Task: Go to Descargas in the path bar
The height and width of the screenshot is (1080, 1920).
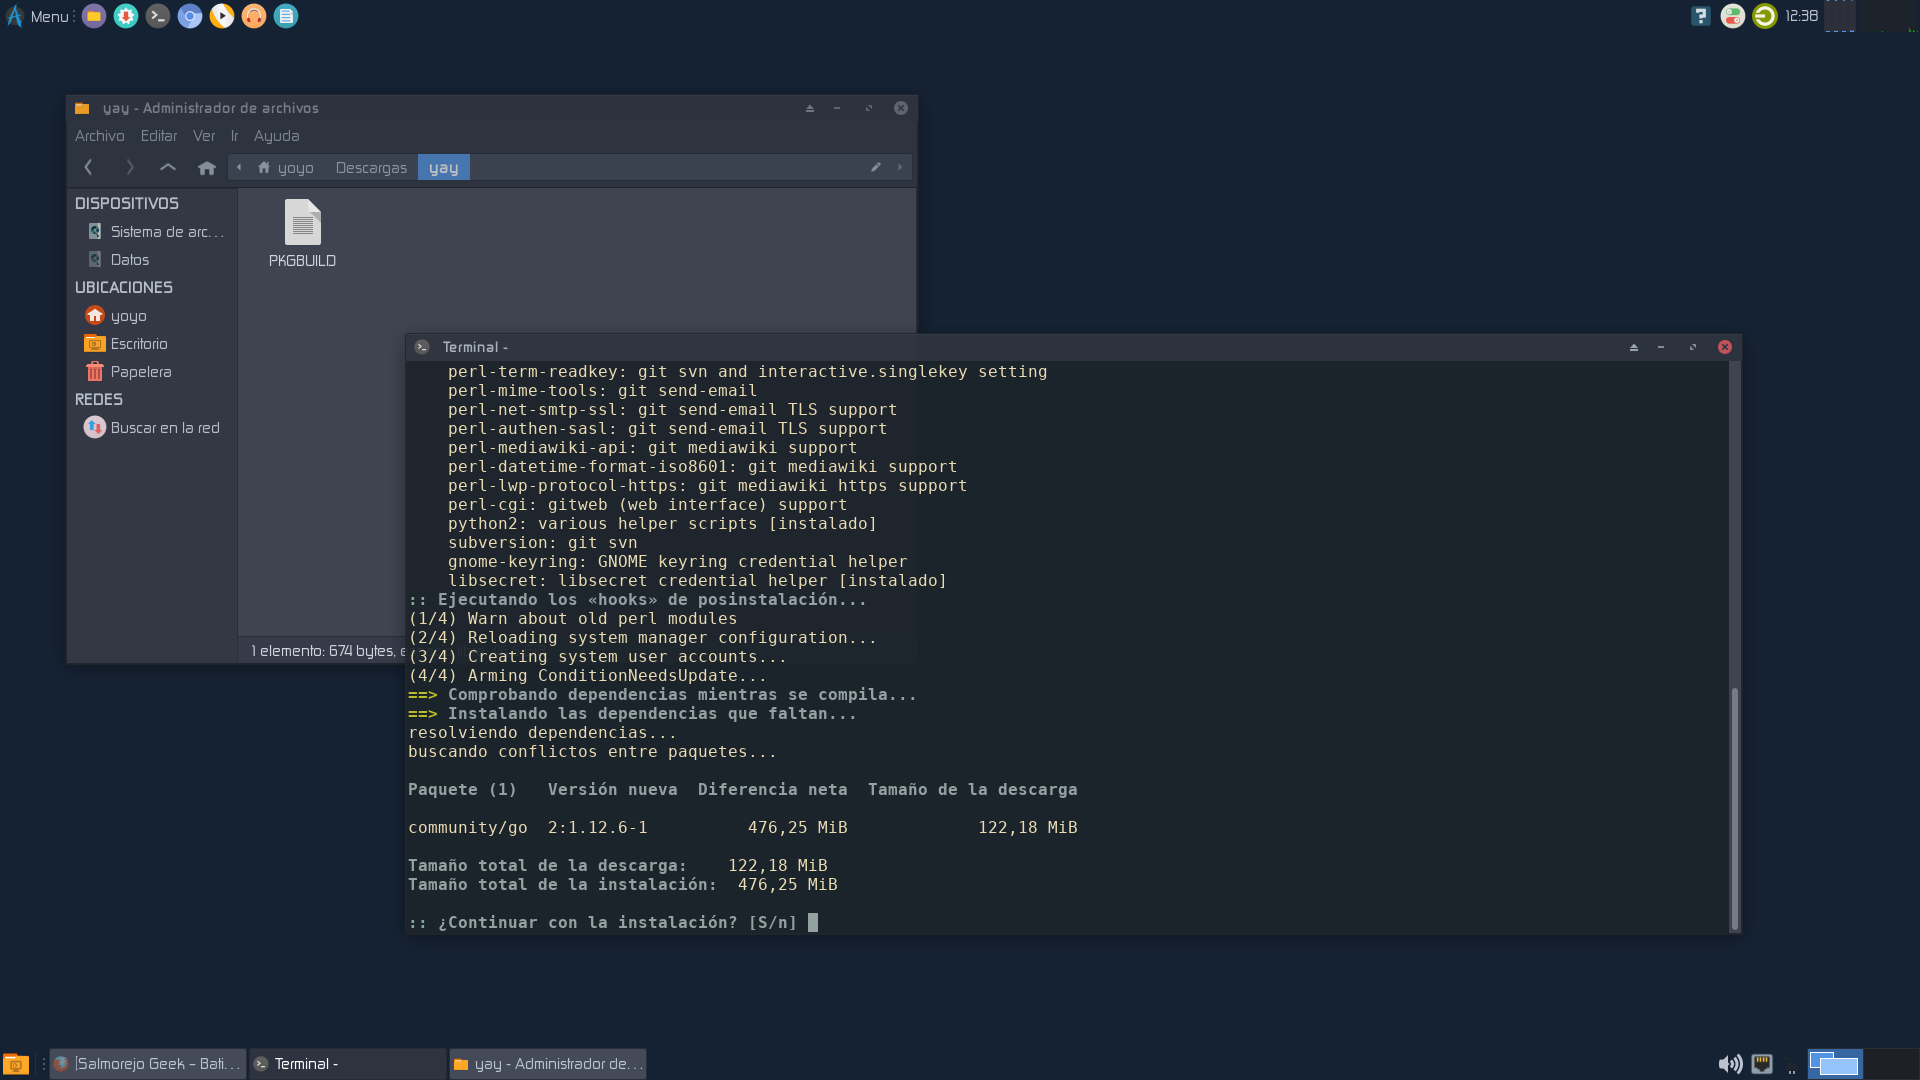Action: click(x=371, y=168)
